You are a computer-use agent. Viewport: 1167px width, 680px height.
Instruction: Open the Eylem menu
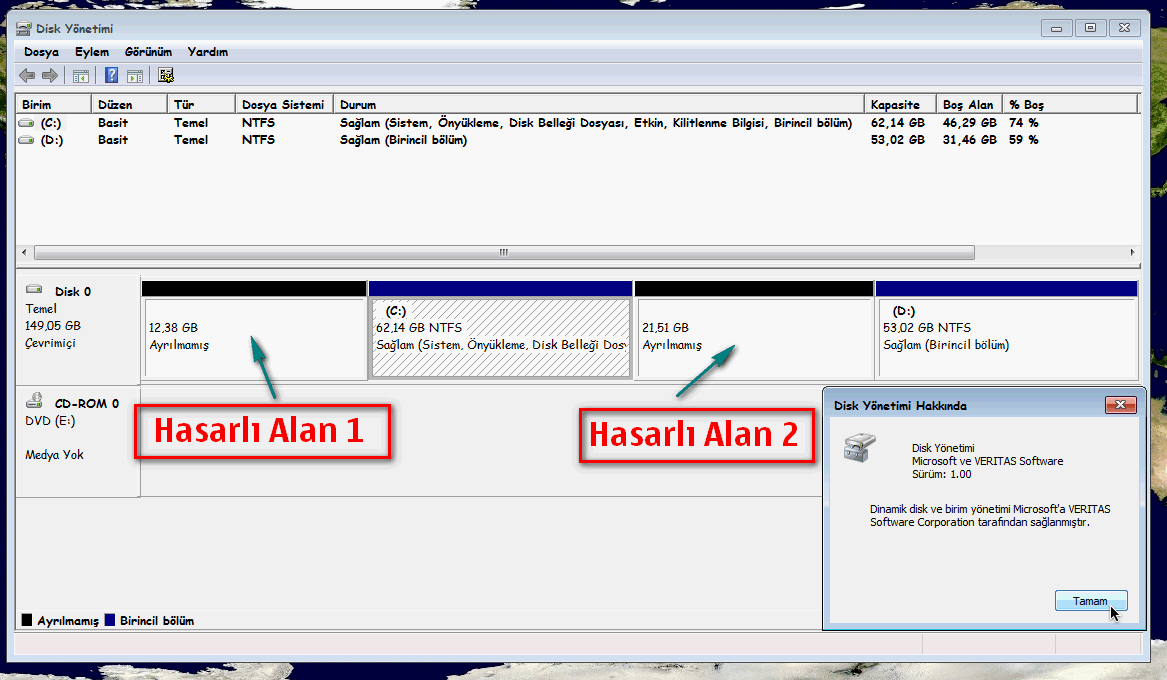[x=92, y=52]
